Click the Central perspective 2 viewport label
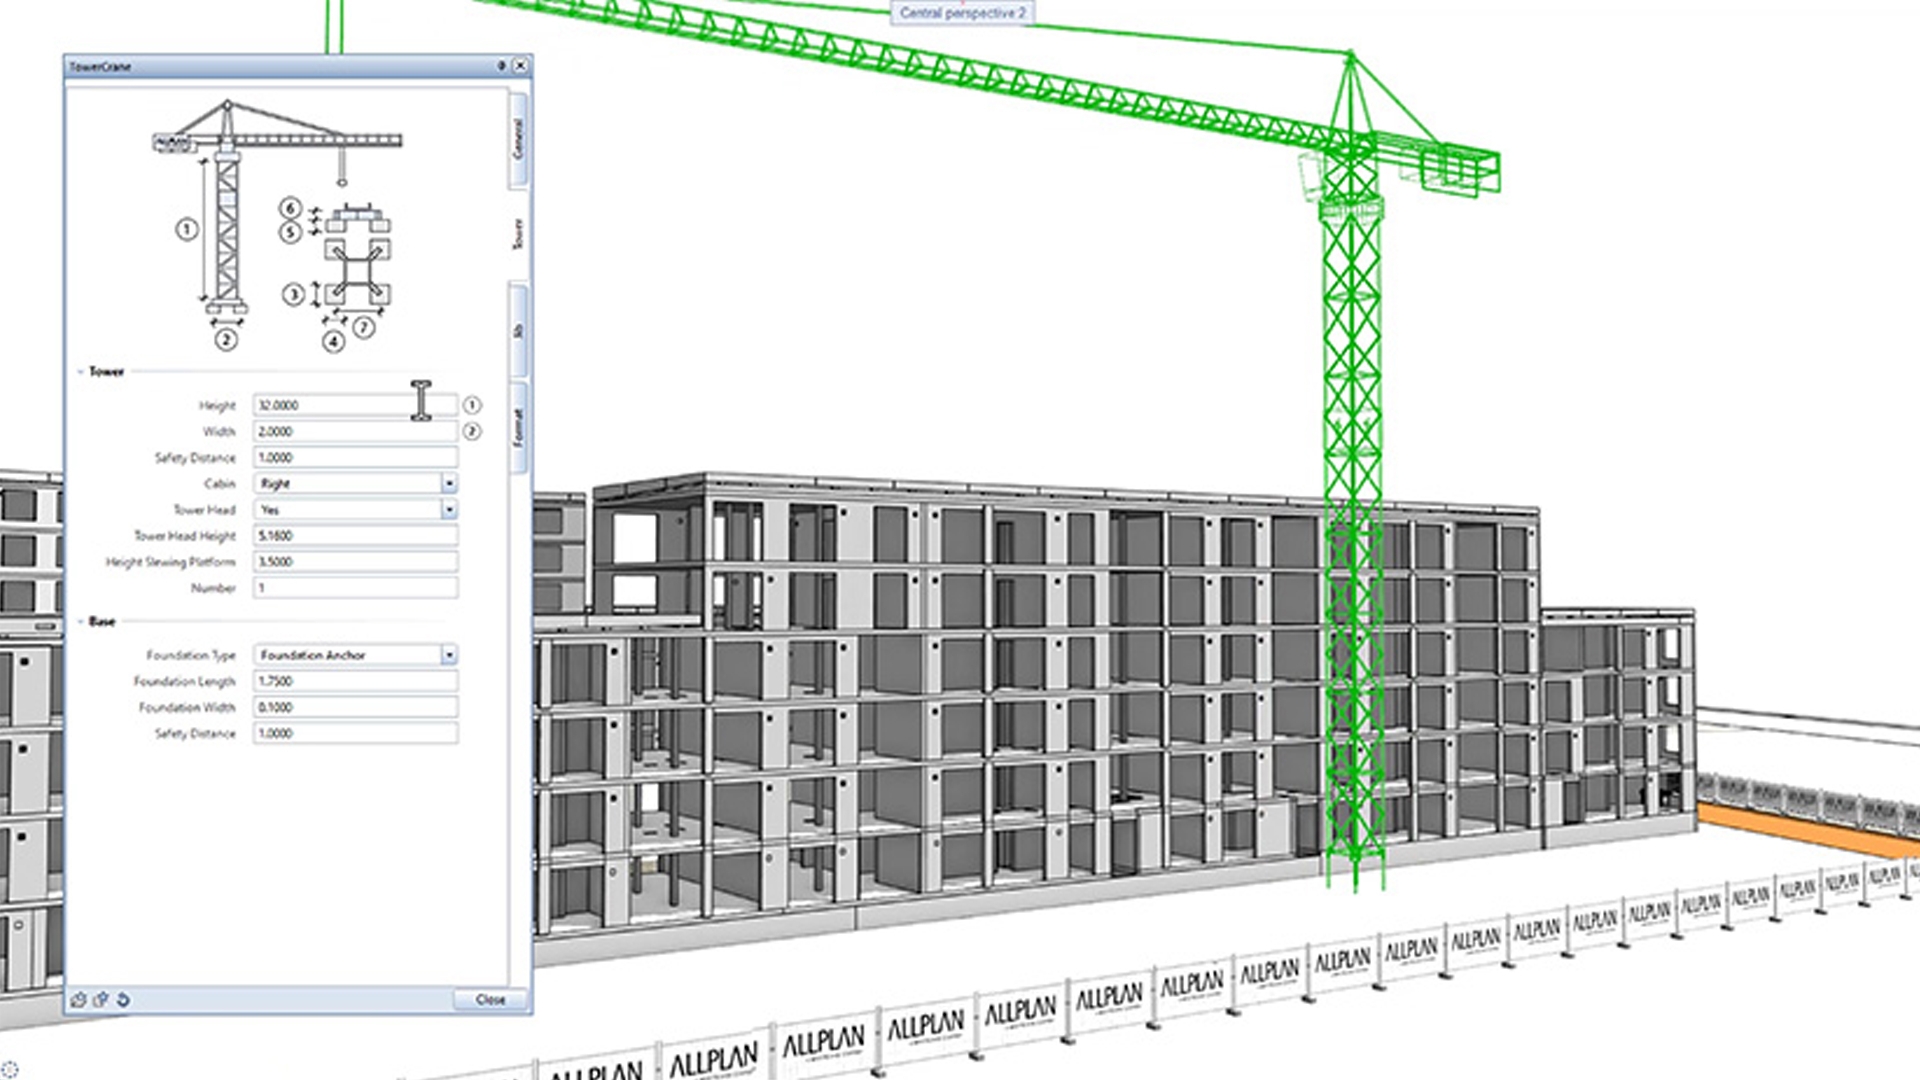Screen dimensions: 1920x1080 click(x=962, y=13)
